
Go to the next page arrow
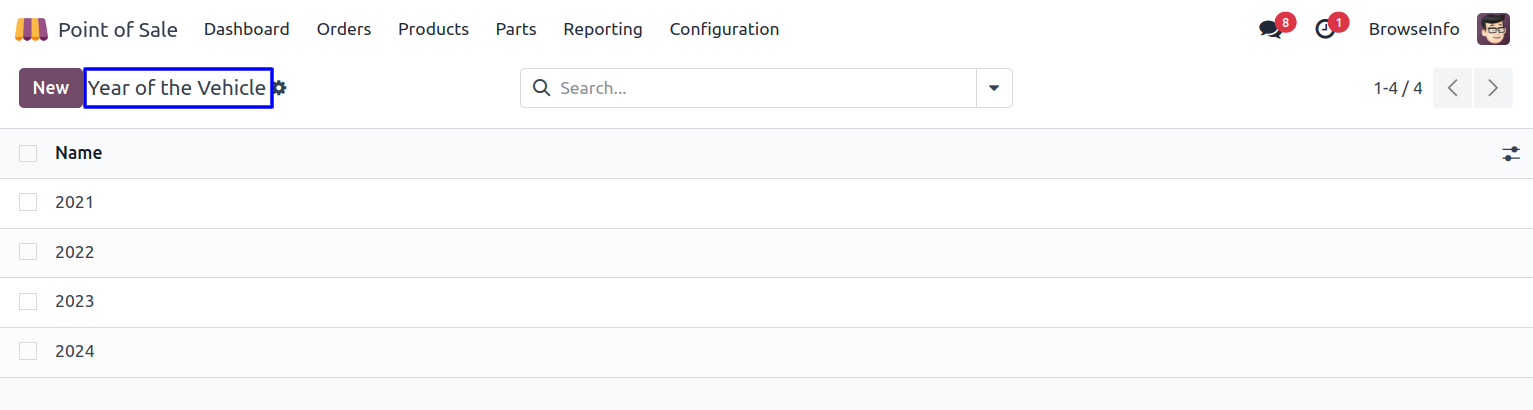tap(1492, 88)
